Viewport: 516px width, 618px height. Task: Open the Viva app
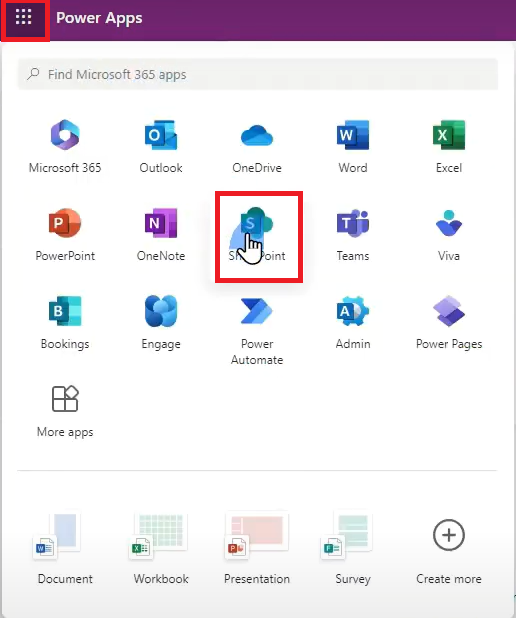tap(449, 235)
